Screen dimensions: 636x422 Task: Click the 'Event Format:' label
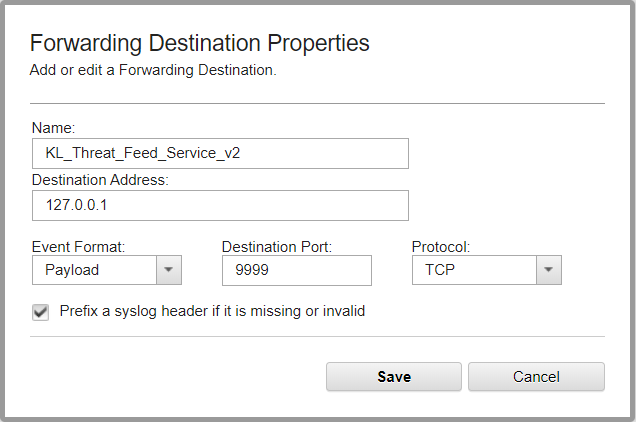pos(78,246)
